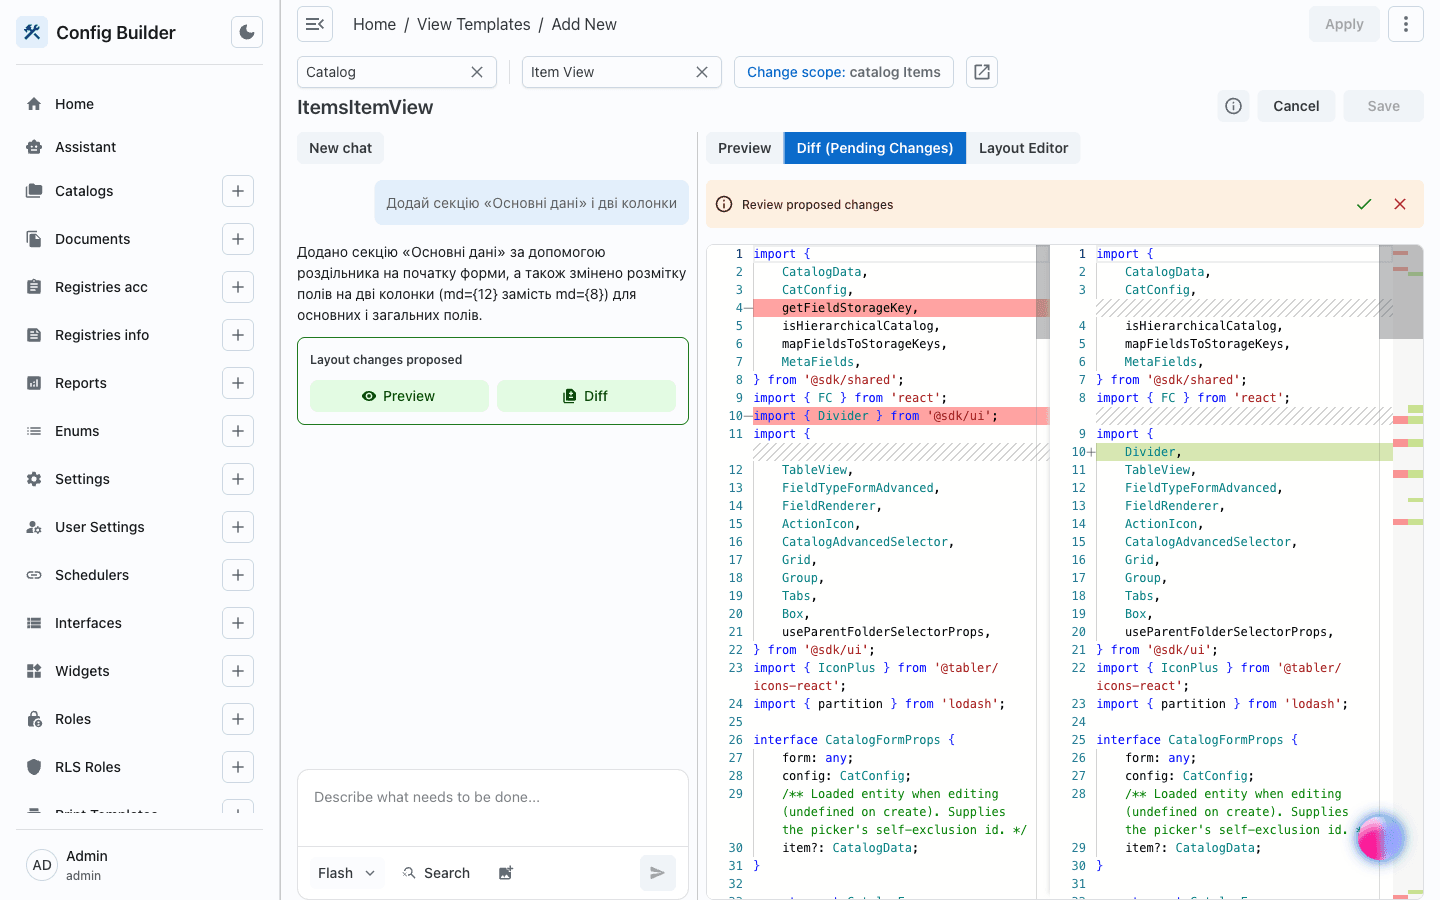Toggle dark mode moon icon
1440x900 pixels.
coord(247,32)
